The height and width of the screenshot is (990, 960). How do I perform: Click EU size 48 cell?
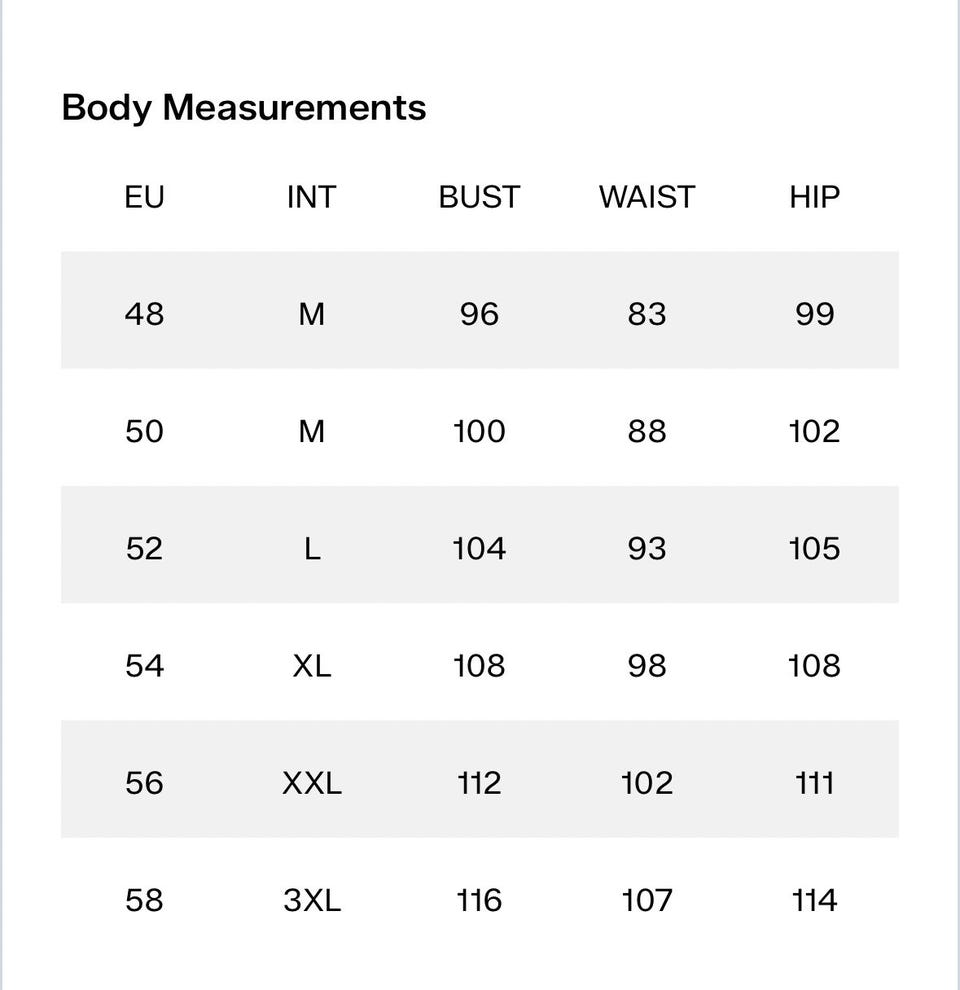(x=144, y=314)
